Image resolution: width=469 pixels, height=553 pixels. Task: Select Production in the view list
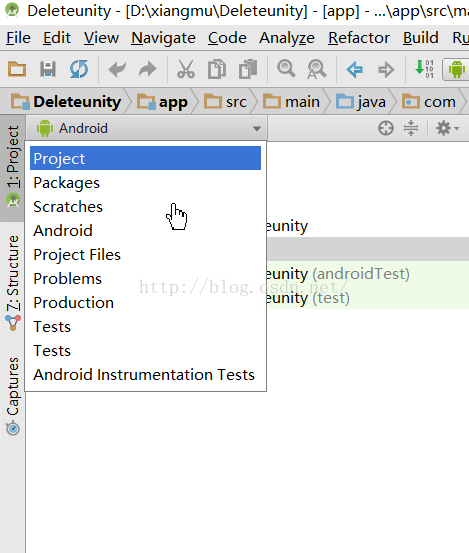coord(145,303)
